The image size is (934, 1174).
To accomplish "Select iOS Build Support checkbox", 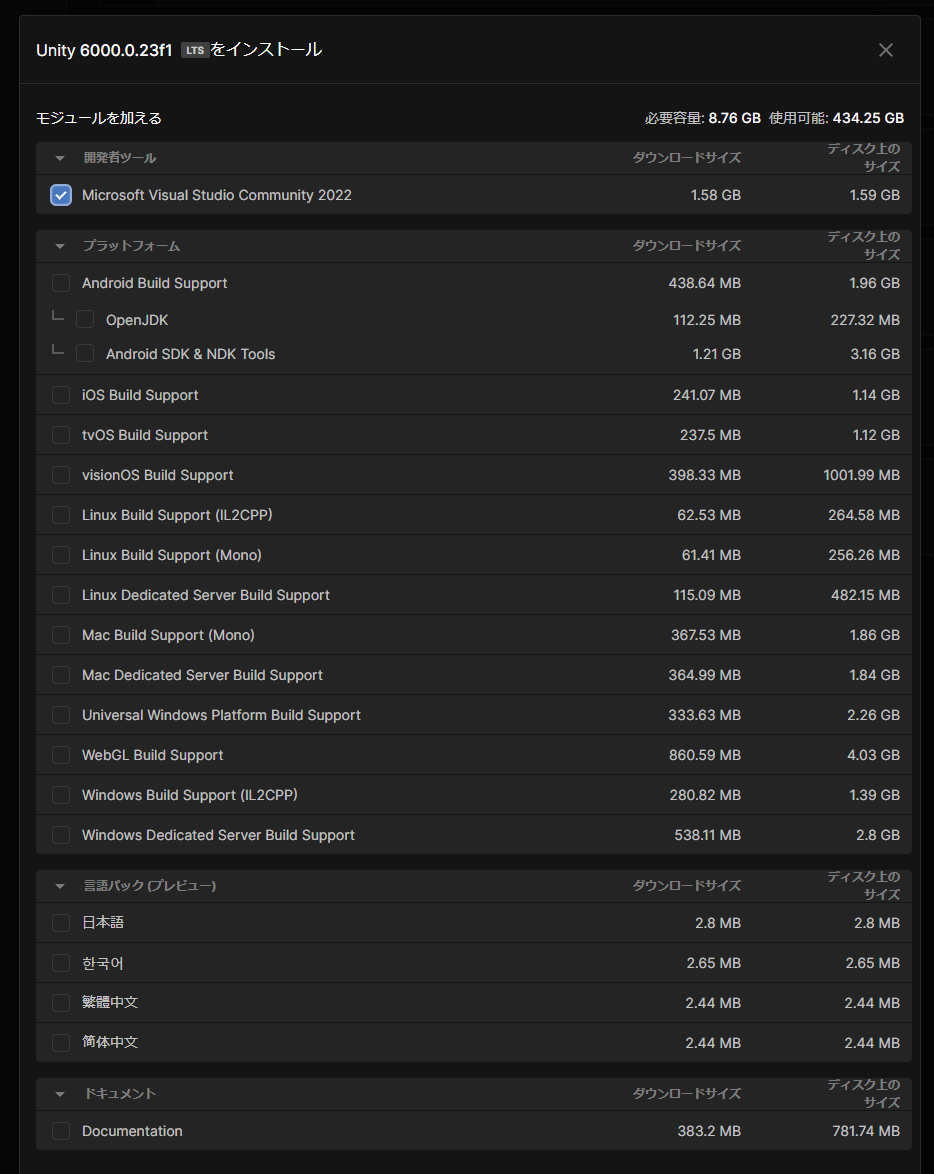I will click(x=61, y=395).
